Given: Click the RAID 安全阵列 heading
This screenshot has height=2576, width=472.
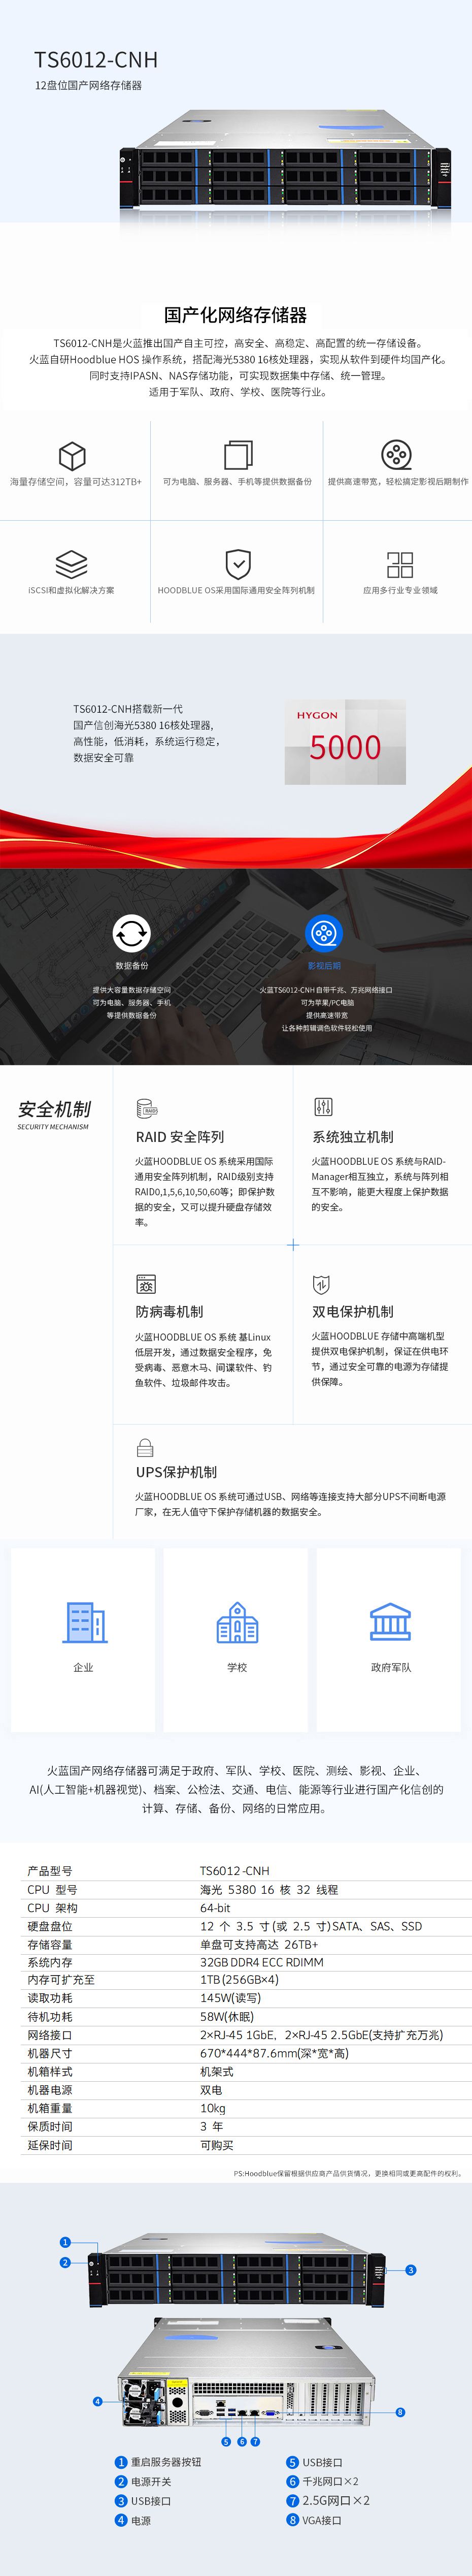Looking at the screenshot, I should [x=180, y=1137].
